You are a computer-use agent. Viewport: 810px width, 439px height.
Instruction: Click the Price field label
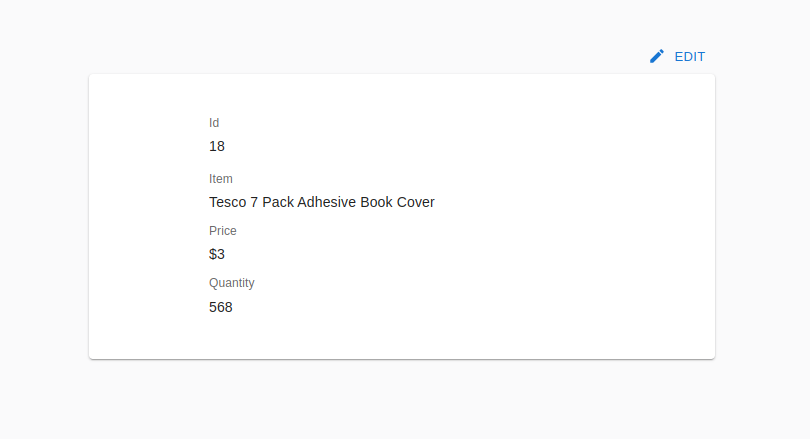(223, 231)
